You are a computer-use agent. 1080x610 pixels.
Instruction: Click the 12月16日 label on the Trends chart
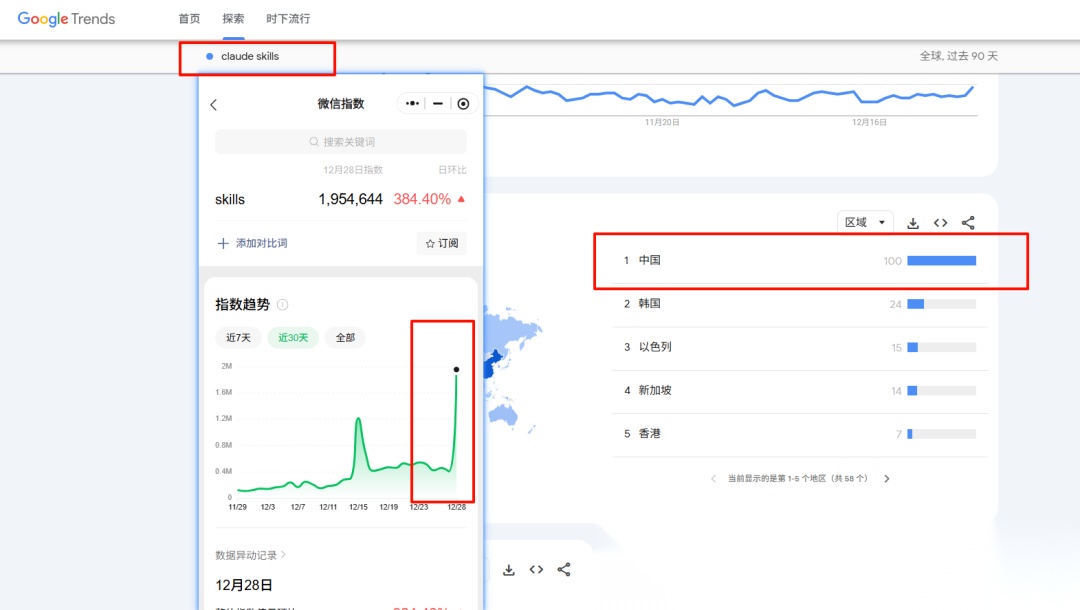(x=869, y=122)
